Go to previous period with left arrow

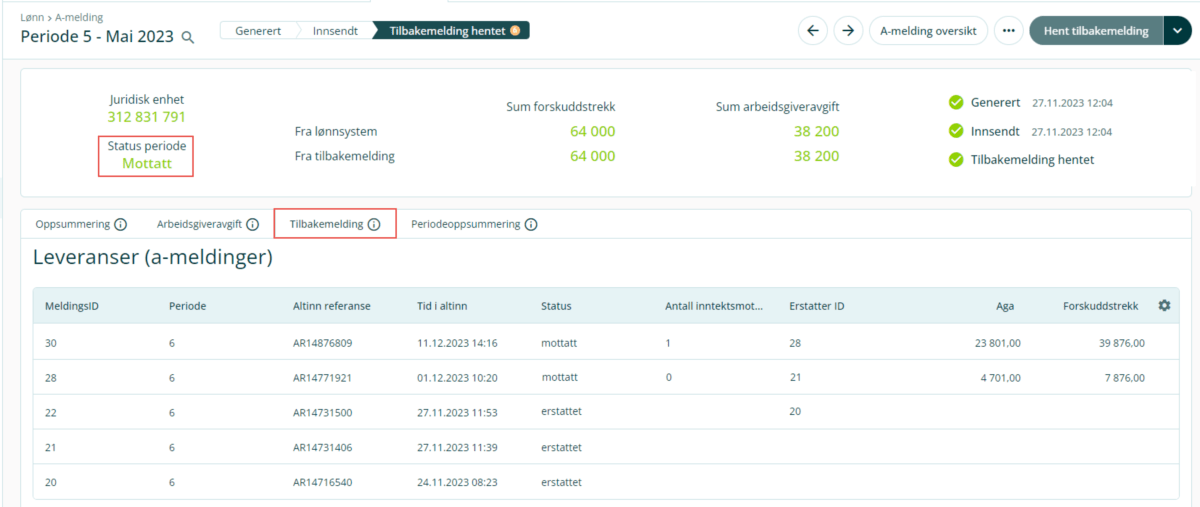click(x=812, y=31)
